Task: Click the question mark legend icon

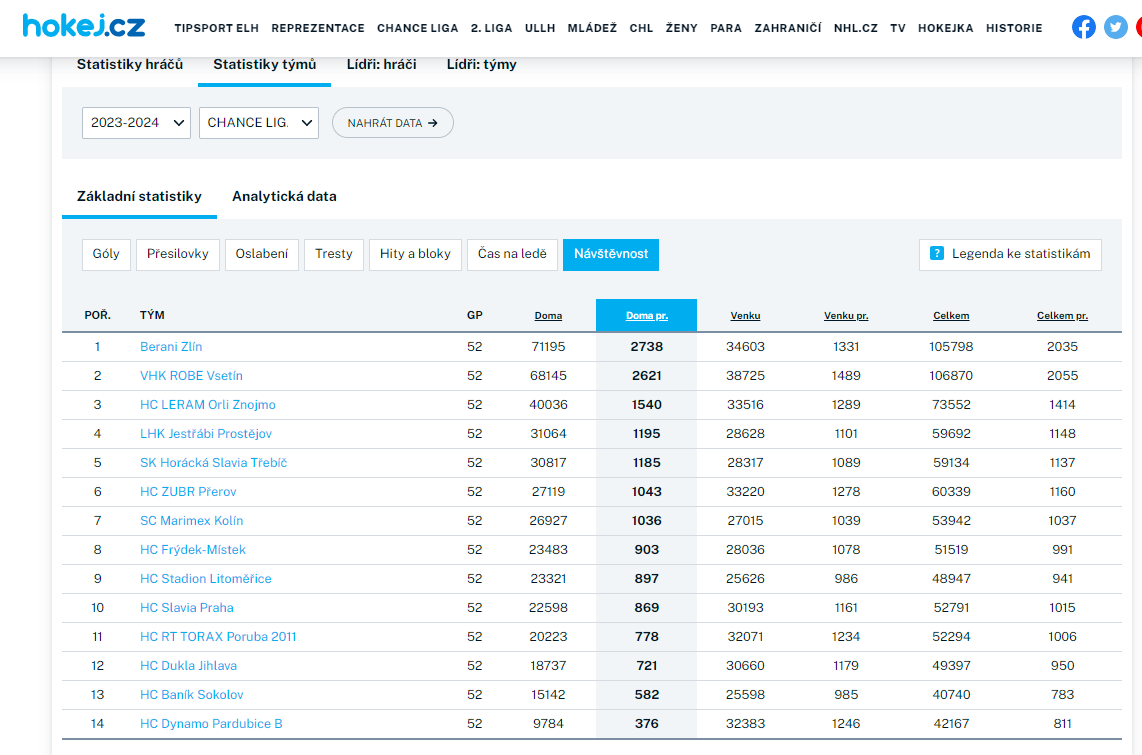Action: point(937,254)
